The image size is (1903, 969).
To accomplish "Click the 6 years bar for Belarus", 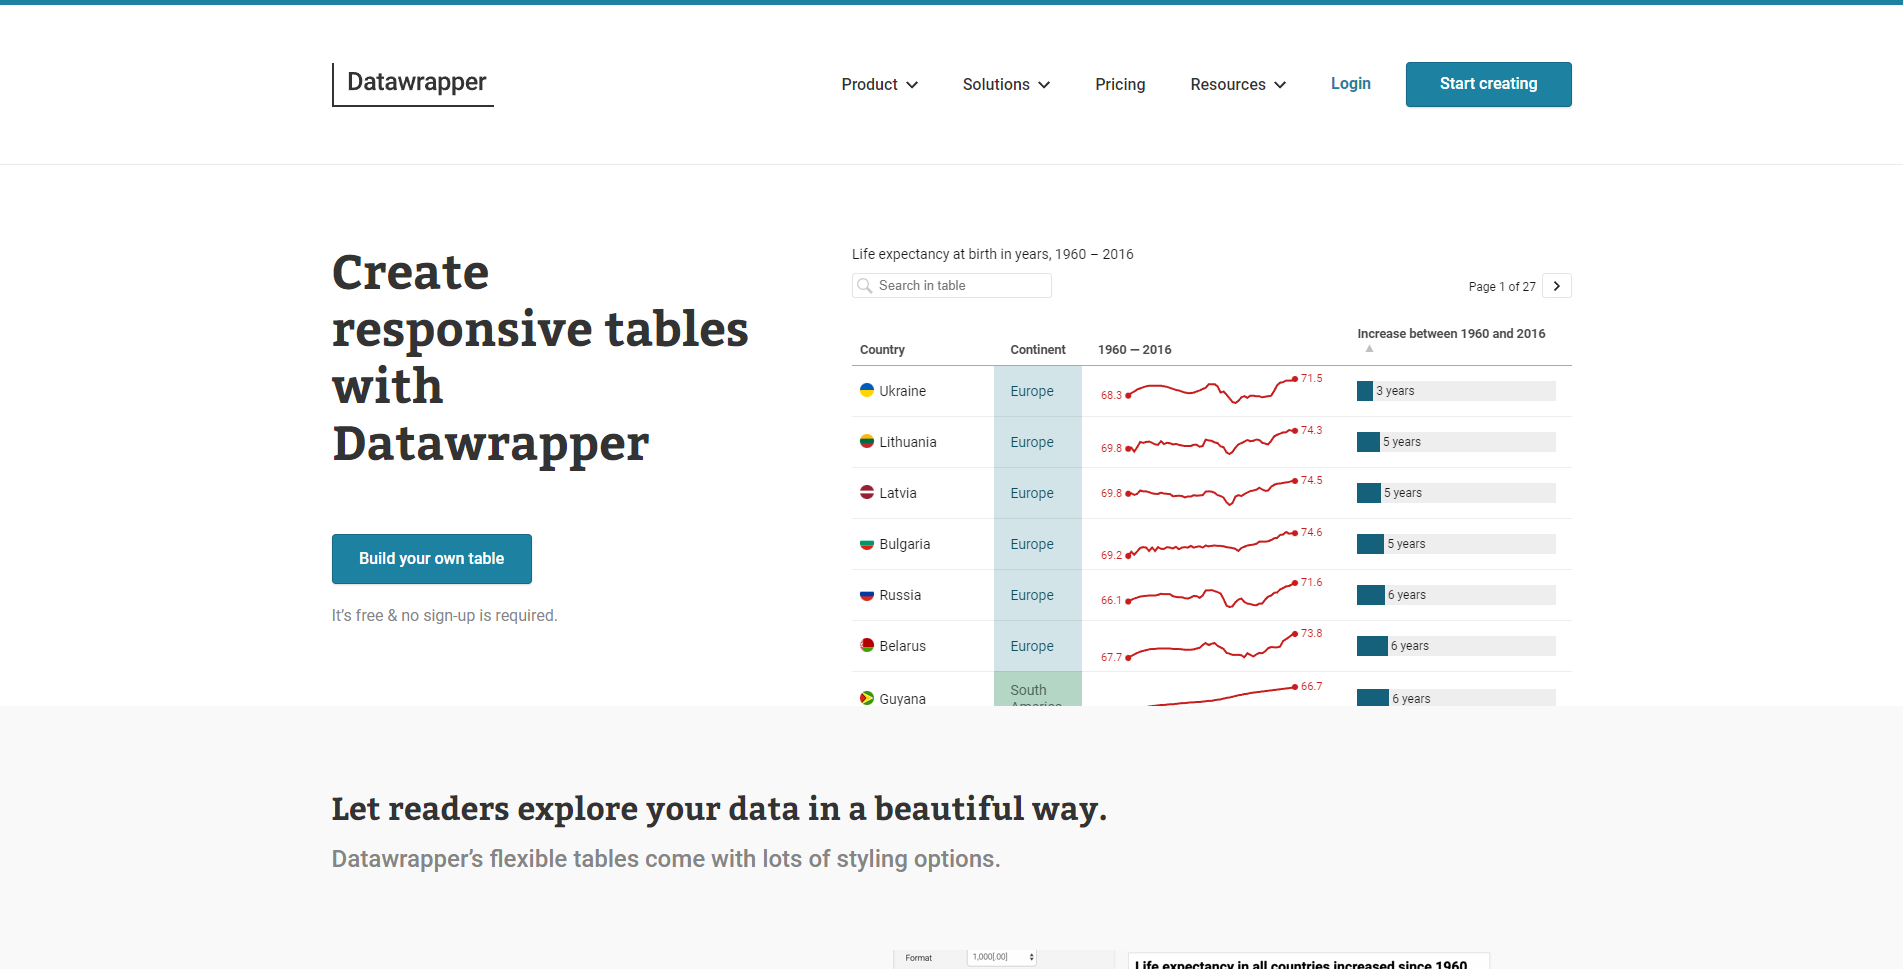I will [1456, 646].
